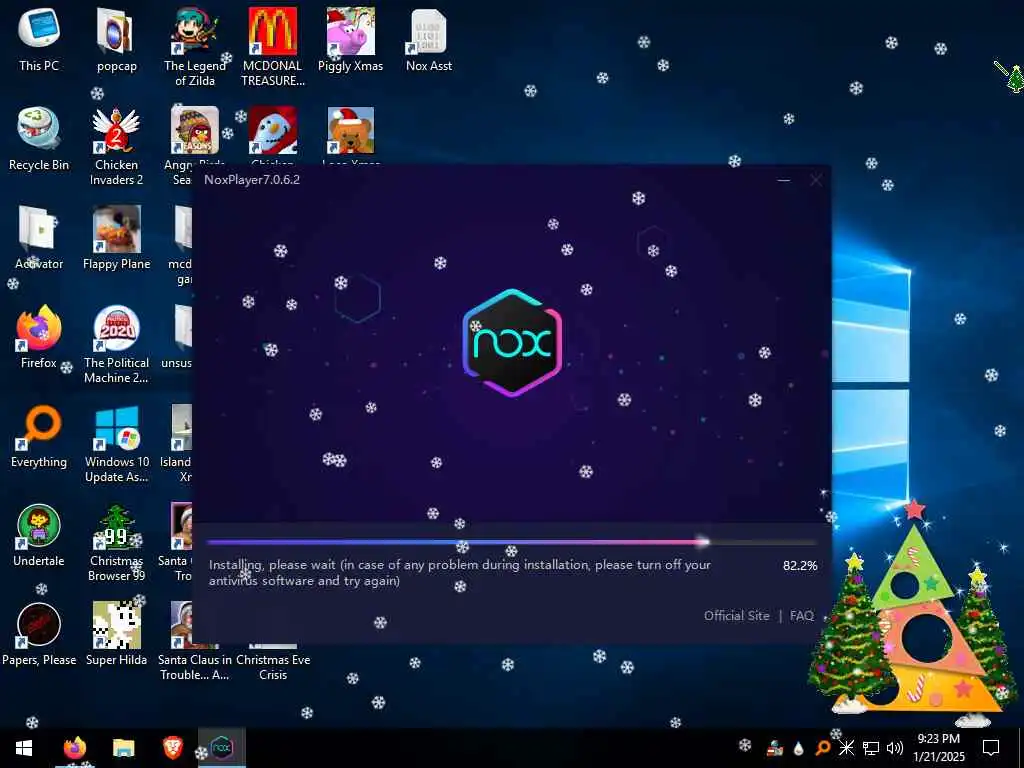1024x768 pixels.
Task: Click the water drop tray icon
Action: coord(798,748)
